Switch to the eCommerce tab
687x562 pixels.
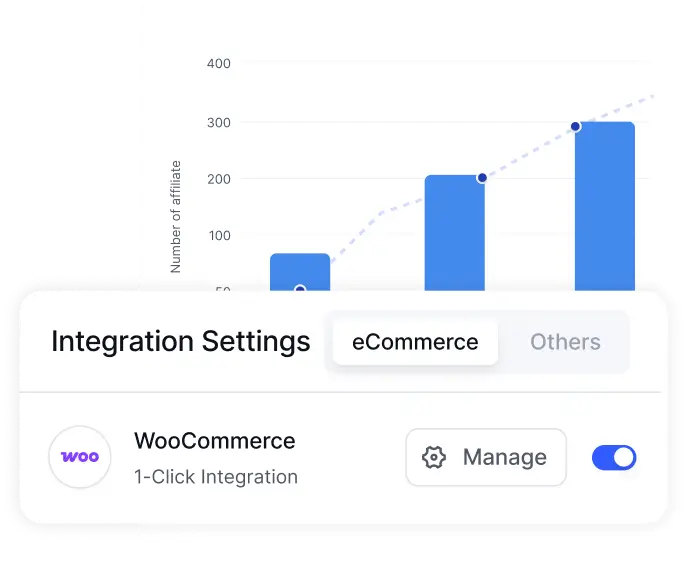[415, 342]
